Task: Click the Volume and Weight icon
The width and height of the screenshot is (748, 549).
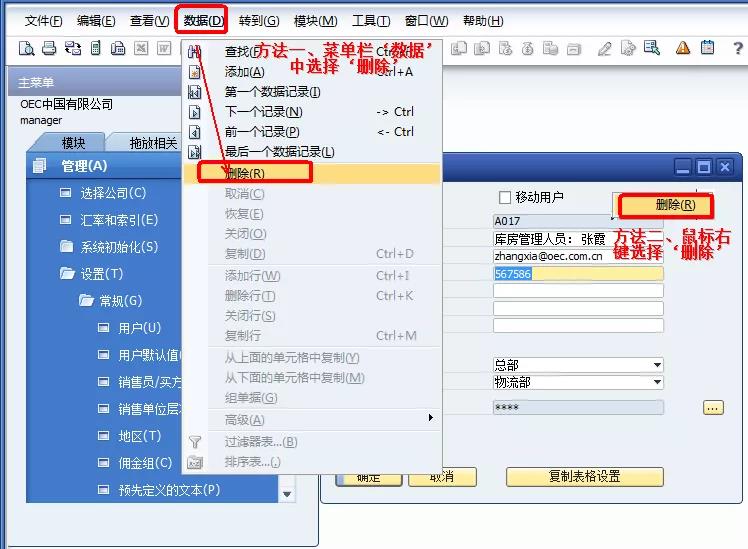Action: point(551,48)
